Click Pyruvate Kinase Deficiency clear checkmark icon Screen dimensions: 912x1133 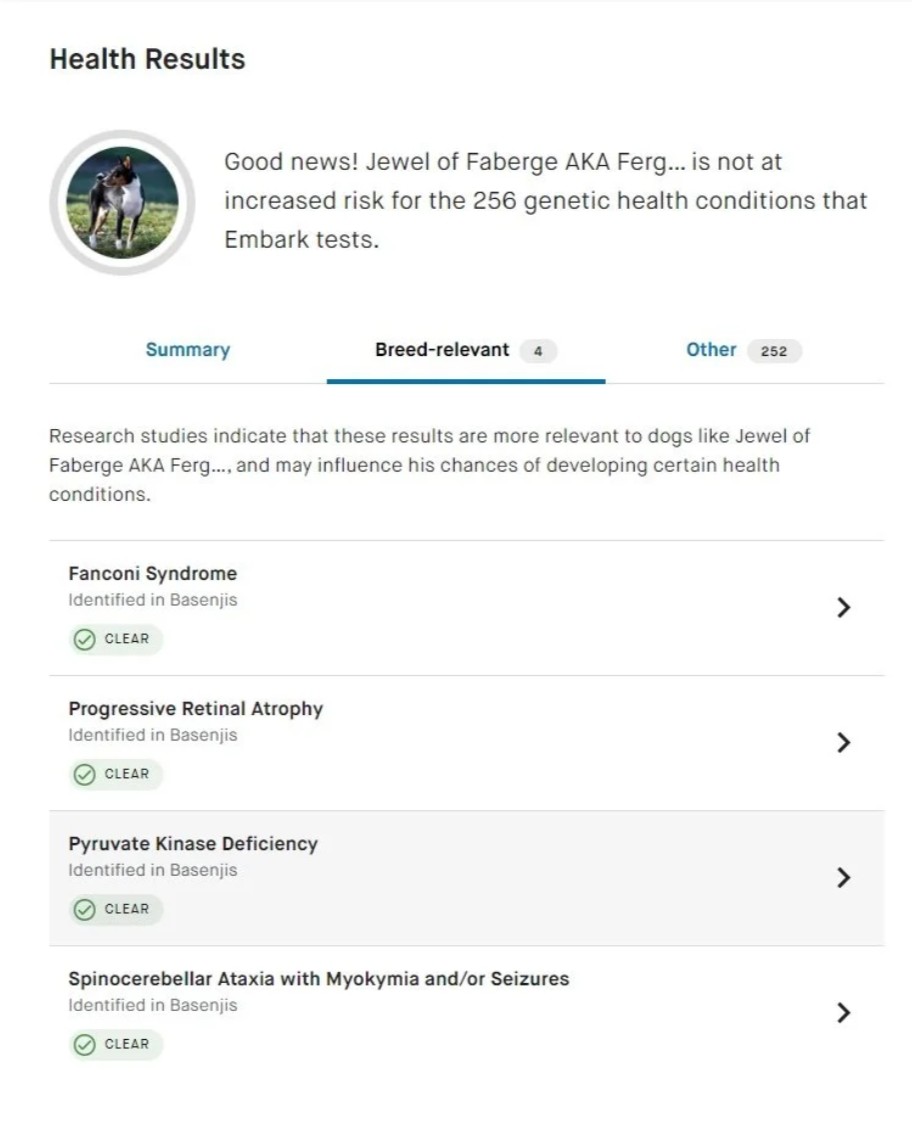[x=85, y=909]
